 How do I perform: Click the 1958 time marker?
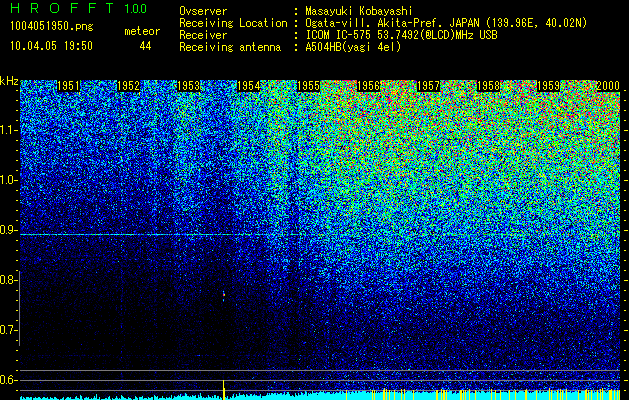tap(489, 86)
